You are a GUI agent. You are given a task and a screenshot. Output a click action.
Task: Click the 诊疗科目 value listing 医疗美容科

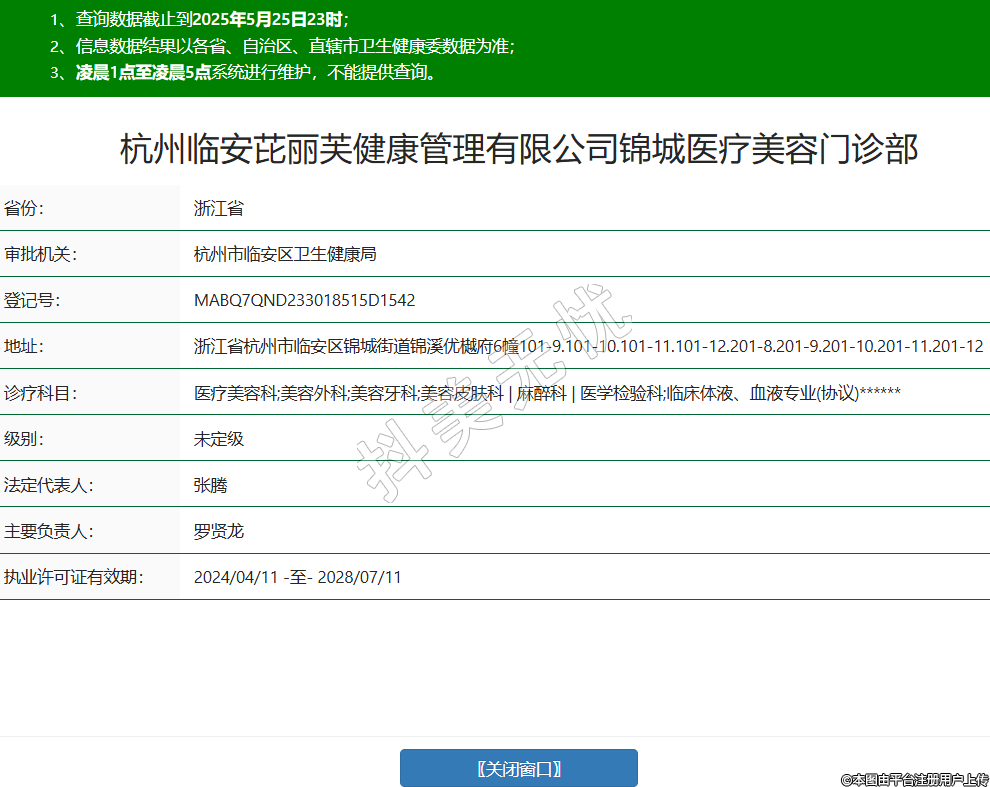click(x=547, y=392)
